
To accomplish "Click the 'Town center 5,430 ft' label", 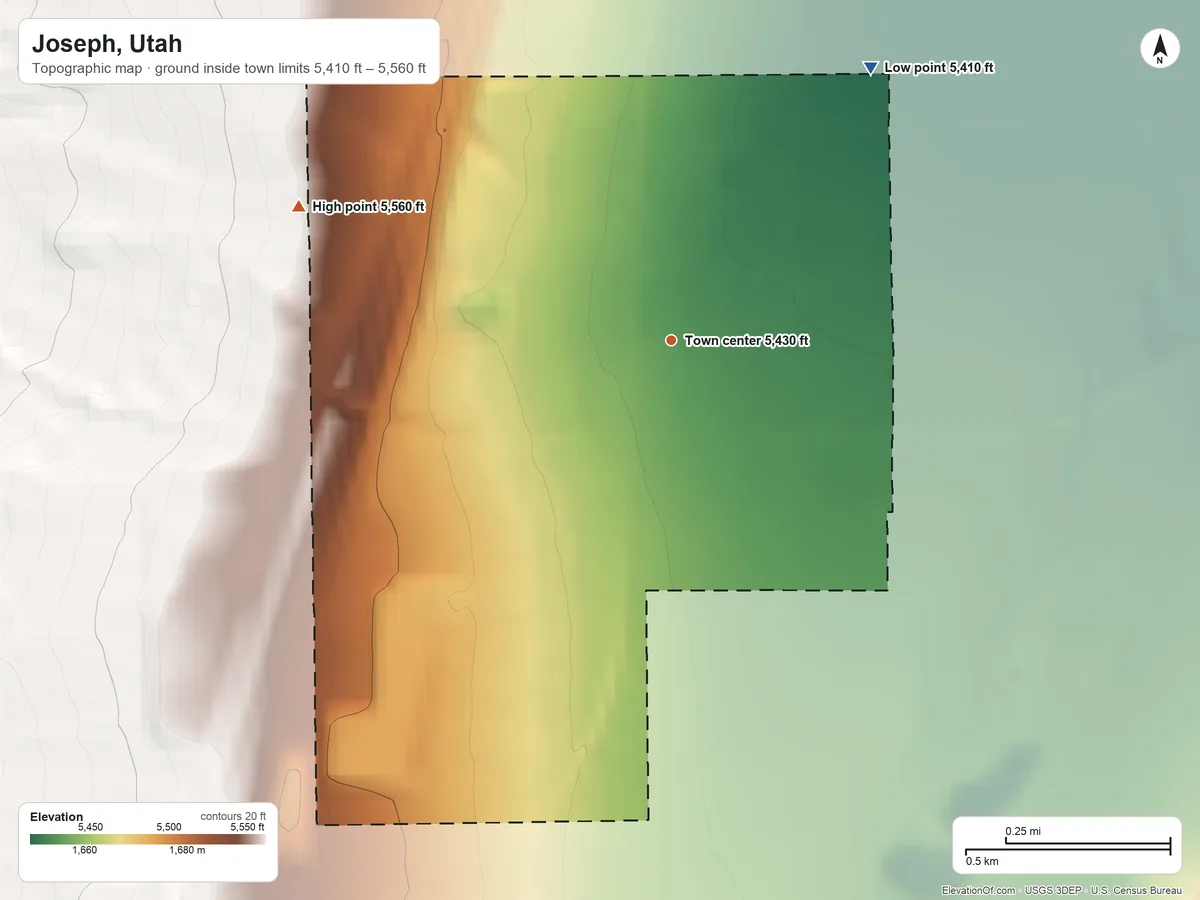I will pos(747,341).
